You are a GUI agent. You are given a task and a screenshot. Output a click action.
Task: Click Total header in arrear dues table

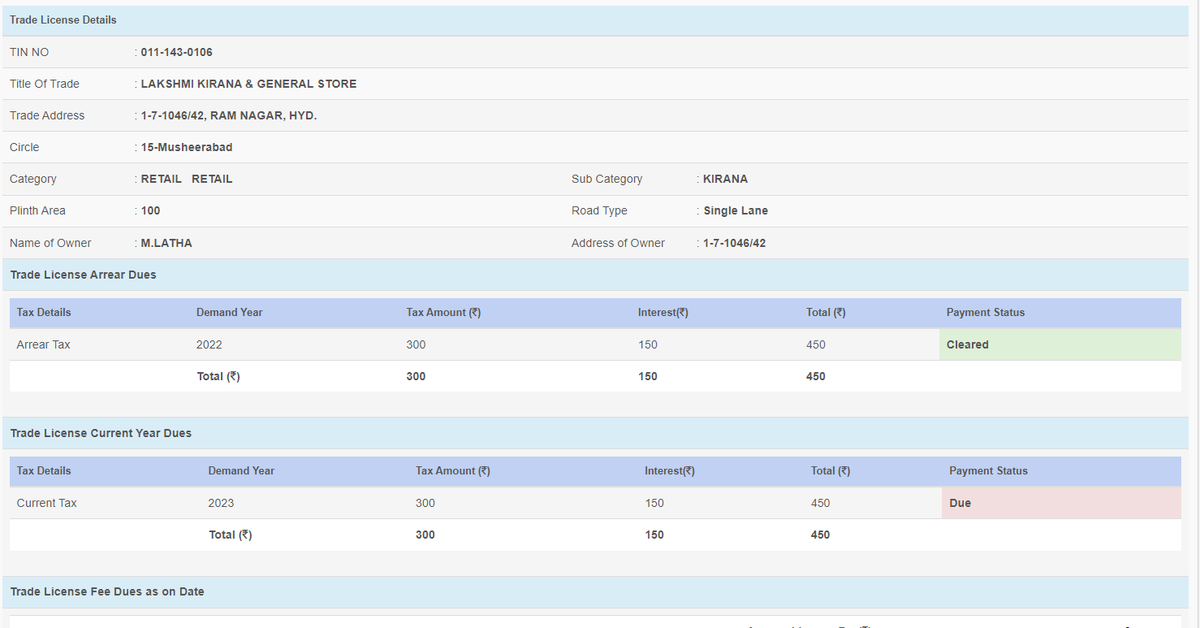pos(826,312)
